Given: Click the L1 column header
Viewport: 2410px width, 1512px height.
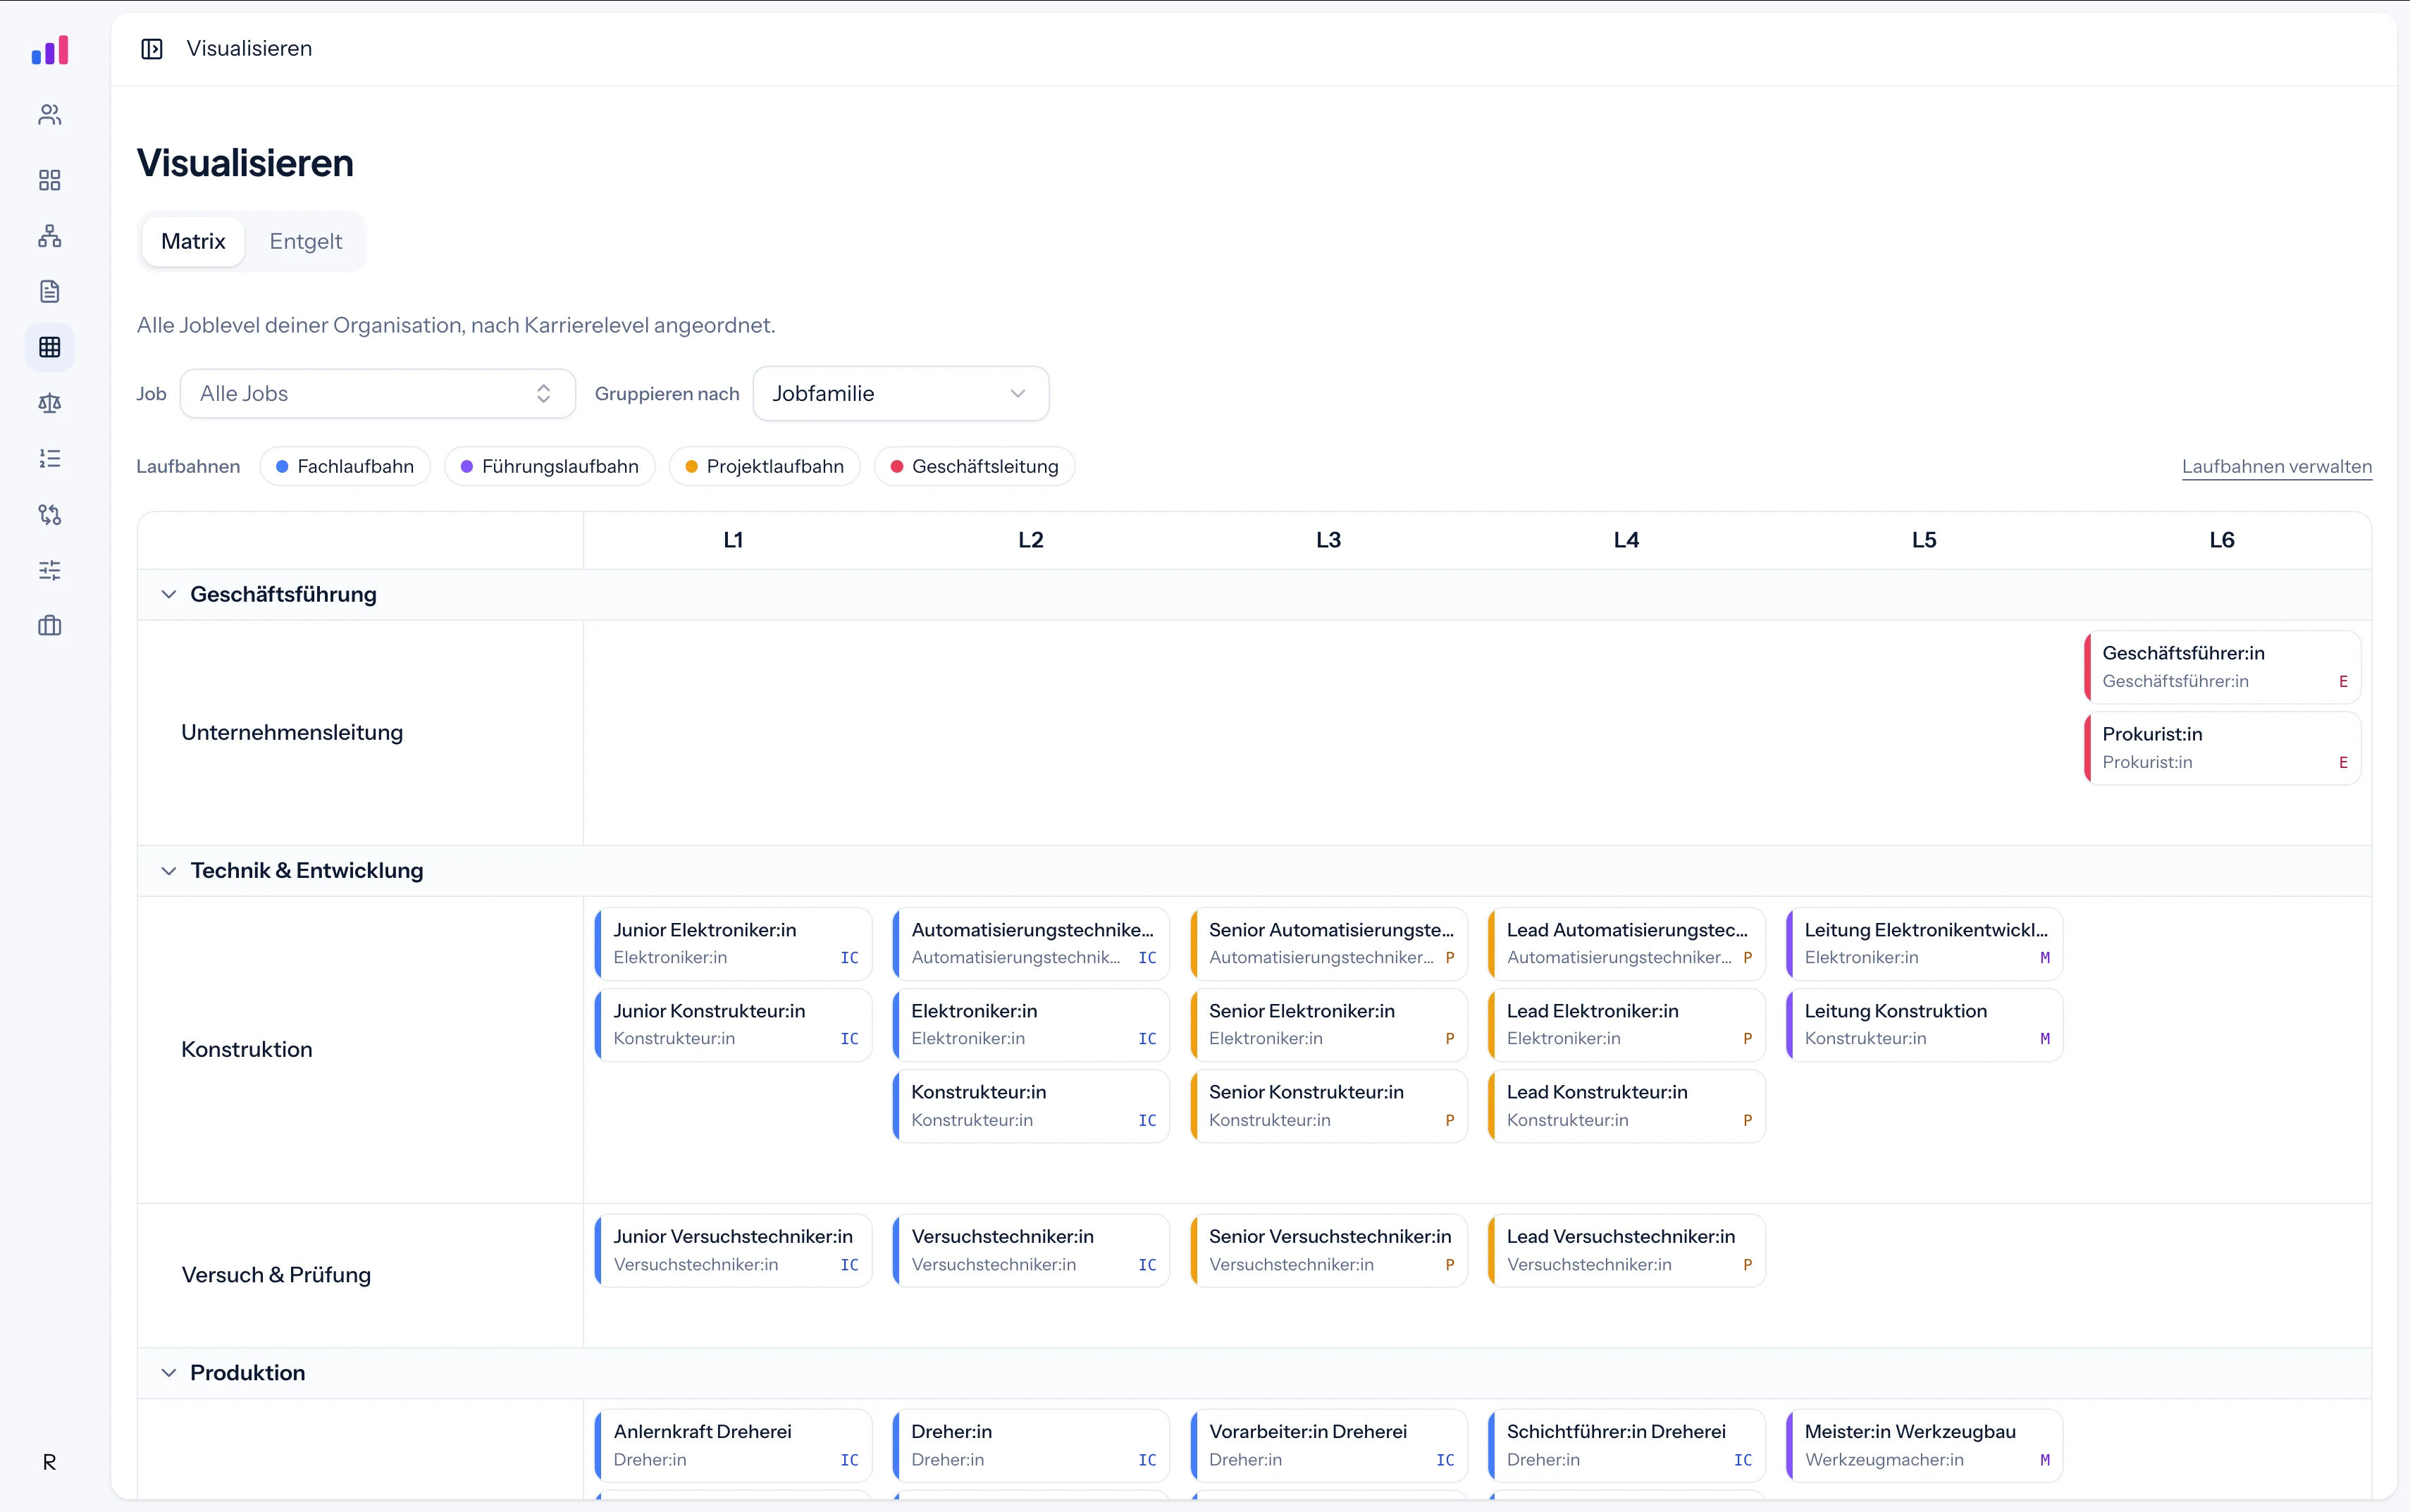Looking at the screenshot, I should click(x=733, y=540).
